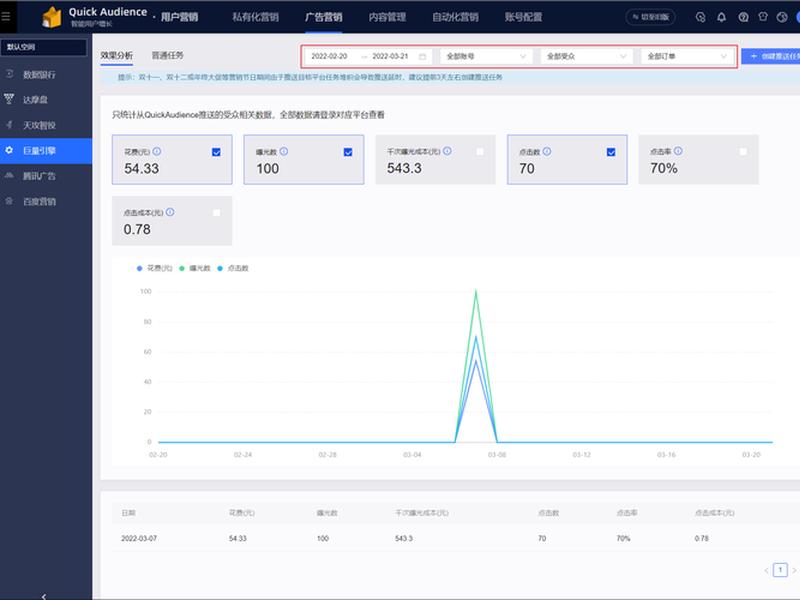Uncheck the 曝光数 metric checkbox
Viewport: 800px width, 600px height.
[x=348, y=152]
